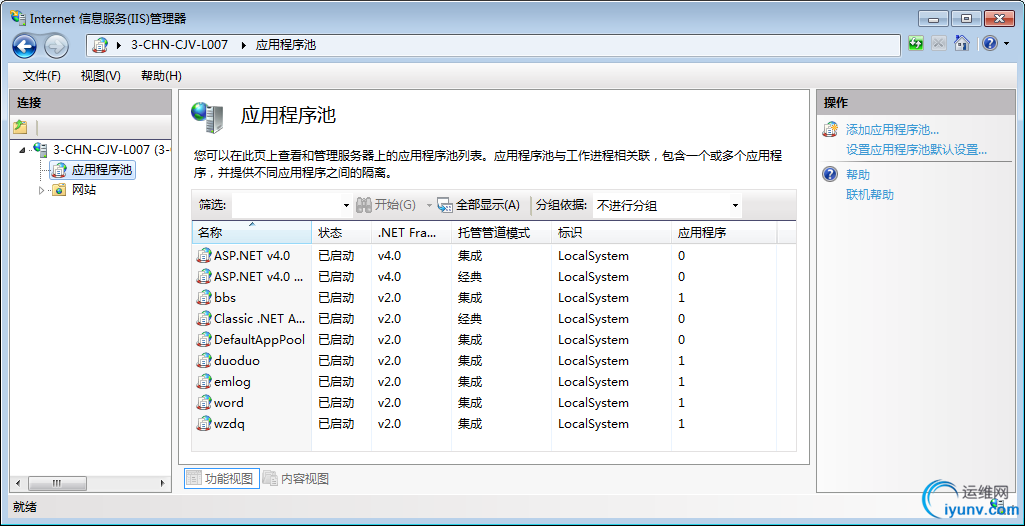This screenshot has width=1025, height=526.
Task: Expand the 网站 tree node
Action: point(41,191)
